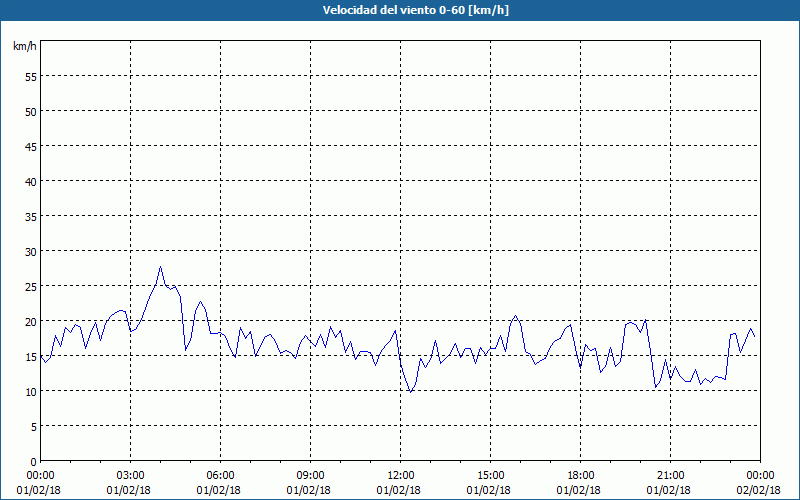The height and width of the screenshot is (500, 800).
Task: Select the '03:00' time label
Action: tap(131, 476)
